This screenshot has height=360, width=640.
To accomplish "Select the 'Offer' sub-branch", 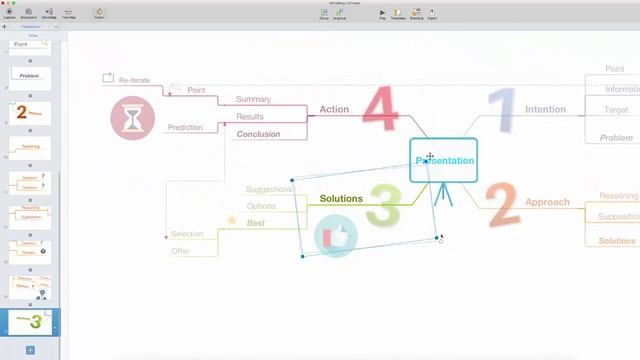I will coord(180,251).
